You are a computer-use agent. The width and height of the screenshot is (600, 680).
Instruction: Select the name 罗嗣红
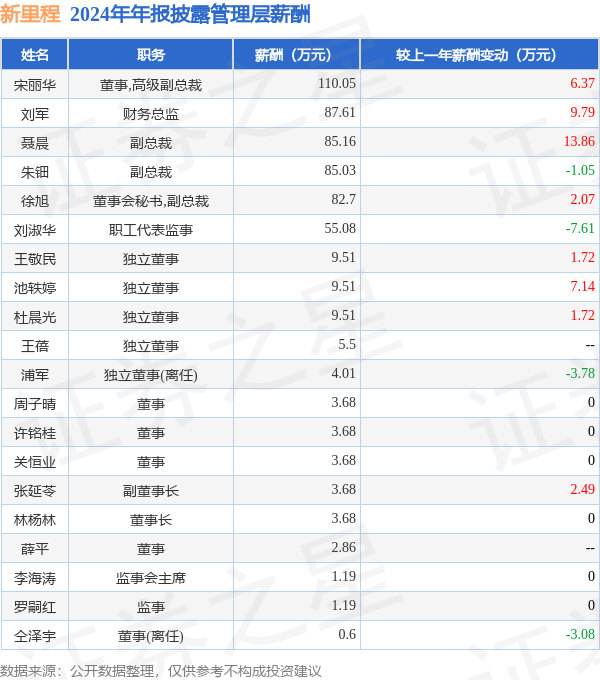pos(35,608)
